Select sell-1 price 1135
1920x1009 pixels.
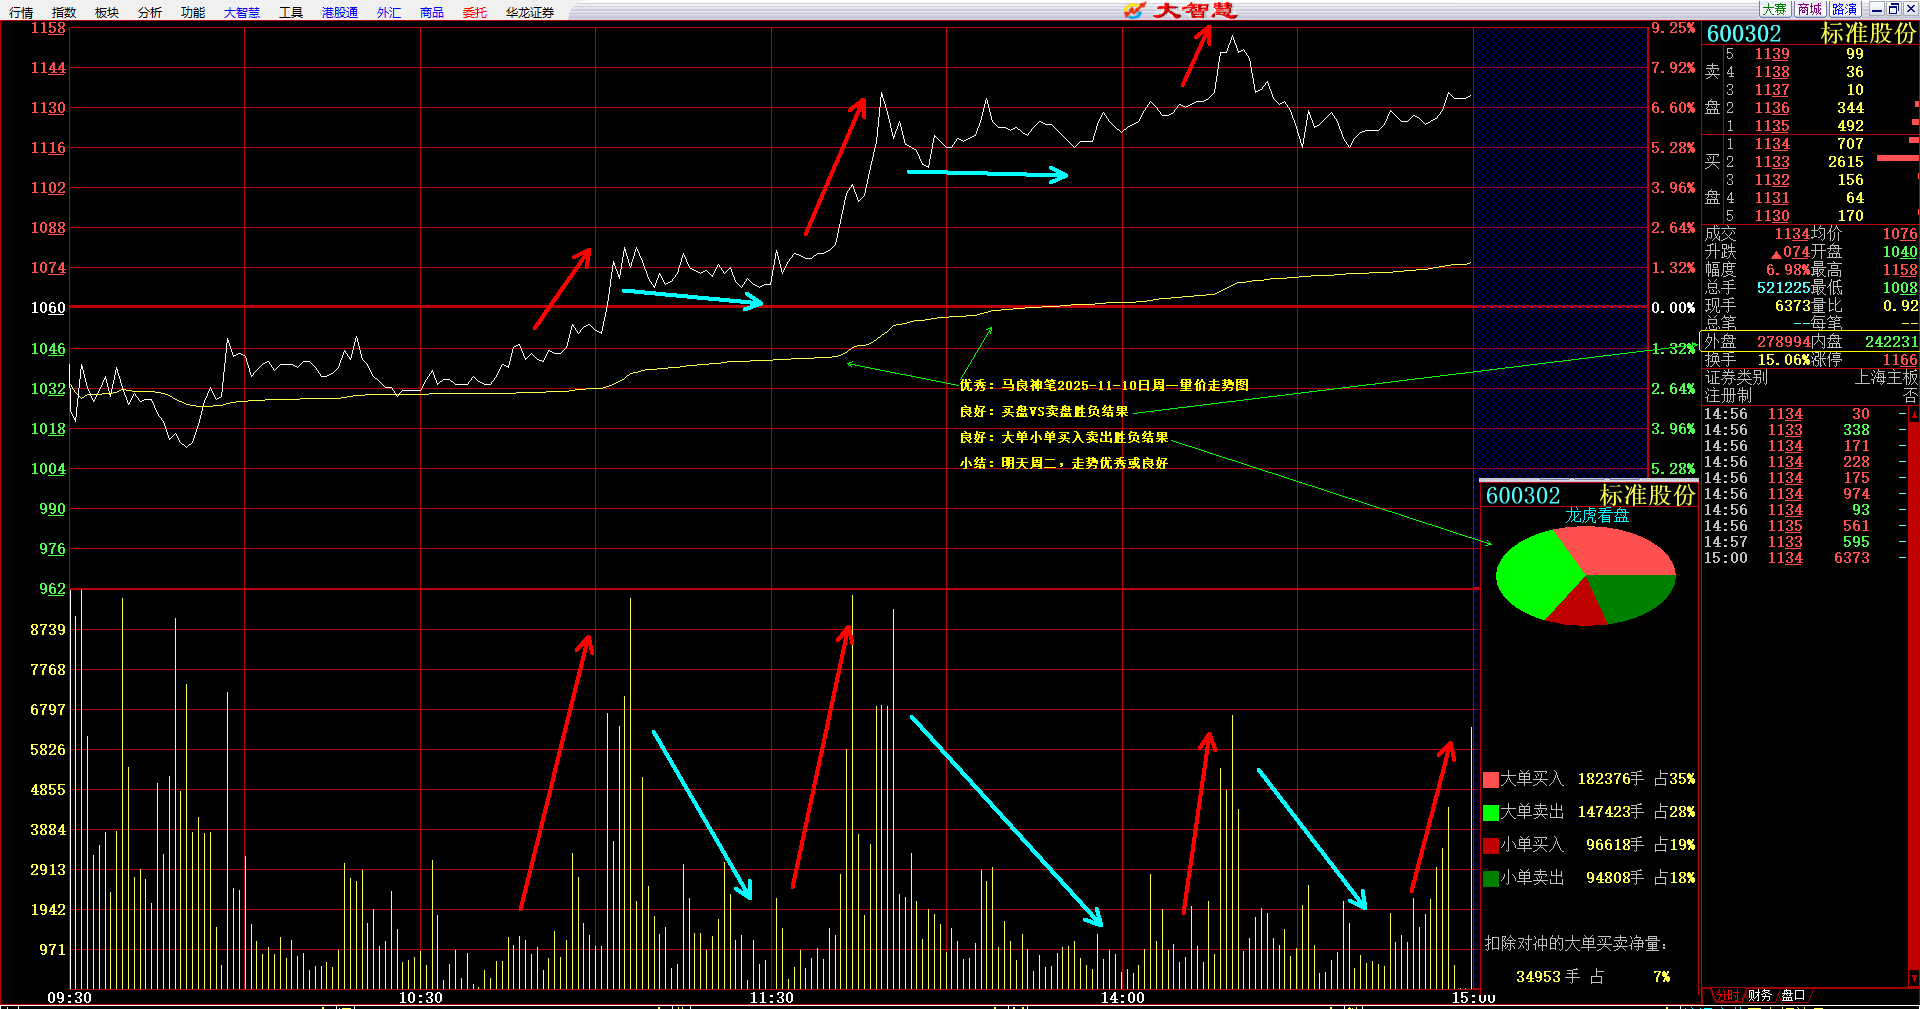point(1772,126)
